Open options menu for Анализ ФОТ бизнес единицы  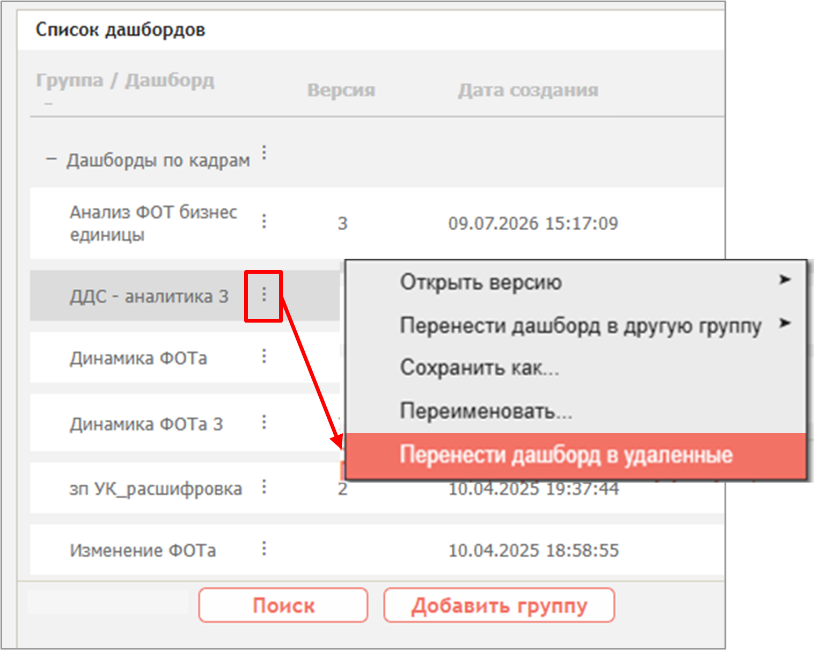264,222
